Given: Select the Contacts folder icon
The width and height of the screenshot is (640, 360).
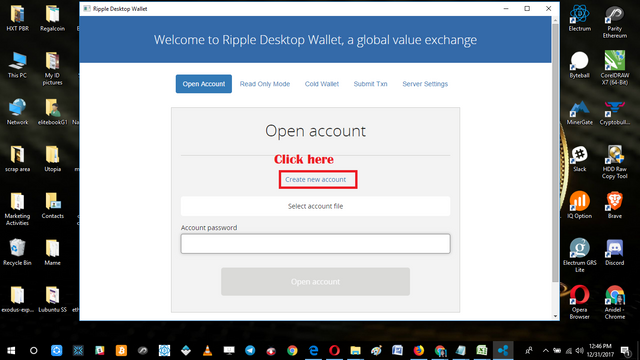Looking at the screenshot, I should 52,205.
